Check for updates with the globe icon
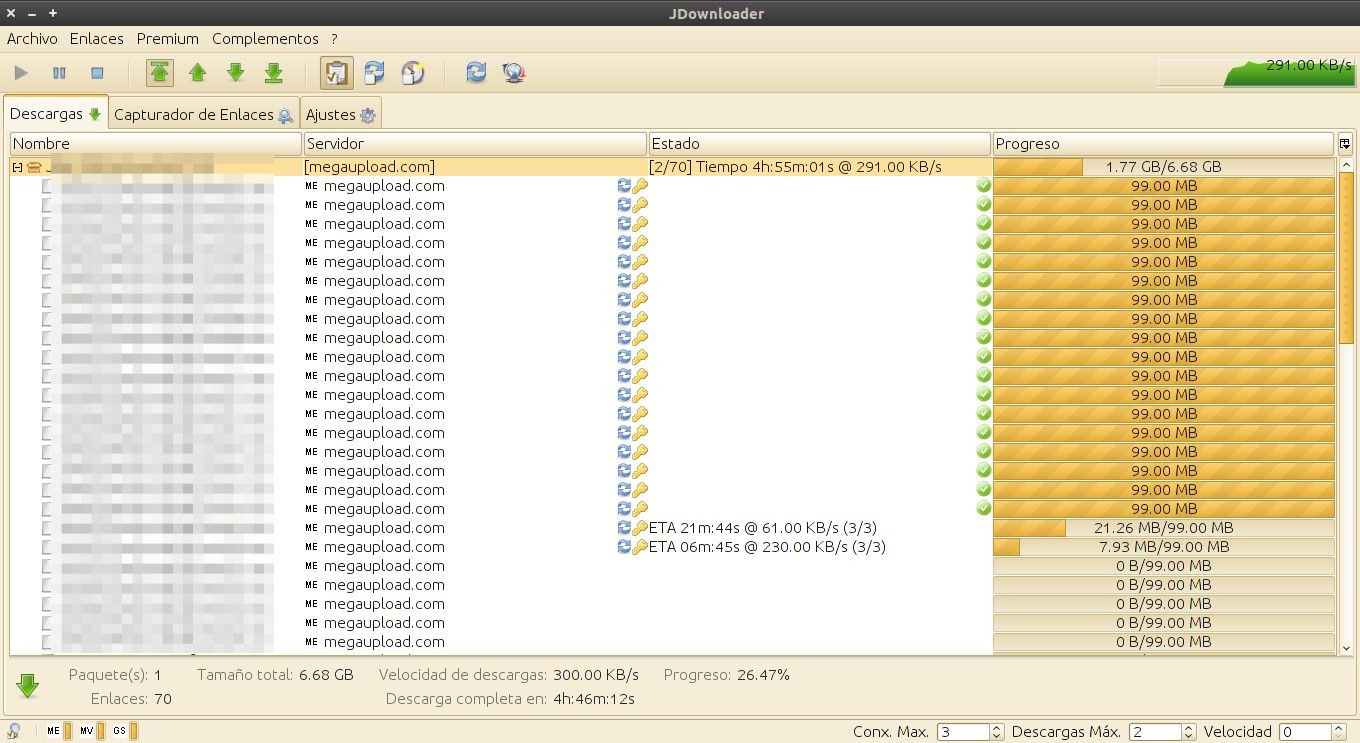This screenshot has width=1360, height=743. pos(514,73)
